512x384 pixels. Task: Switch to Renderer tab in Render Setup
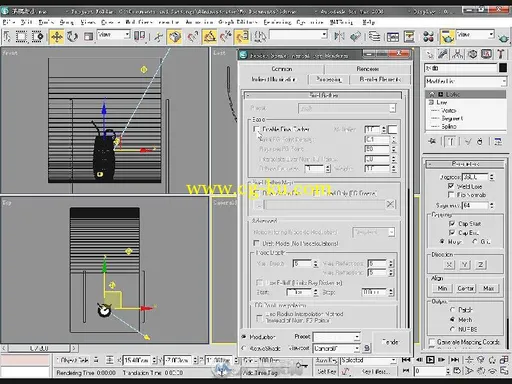(368, 69)
